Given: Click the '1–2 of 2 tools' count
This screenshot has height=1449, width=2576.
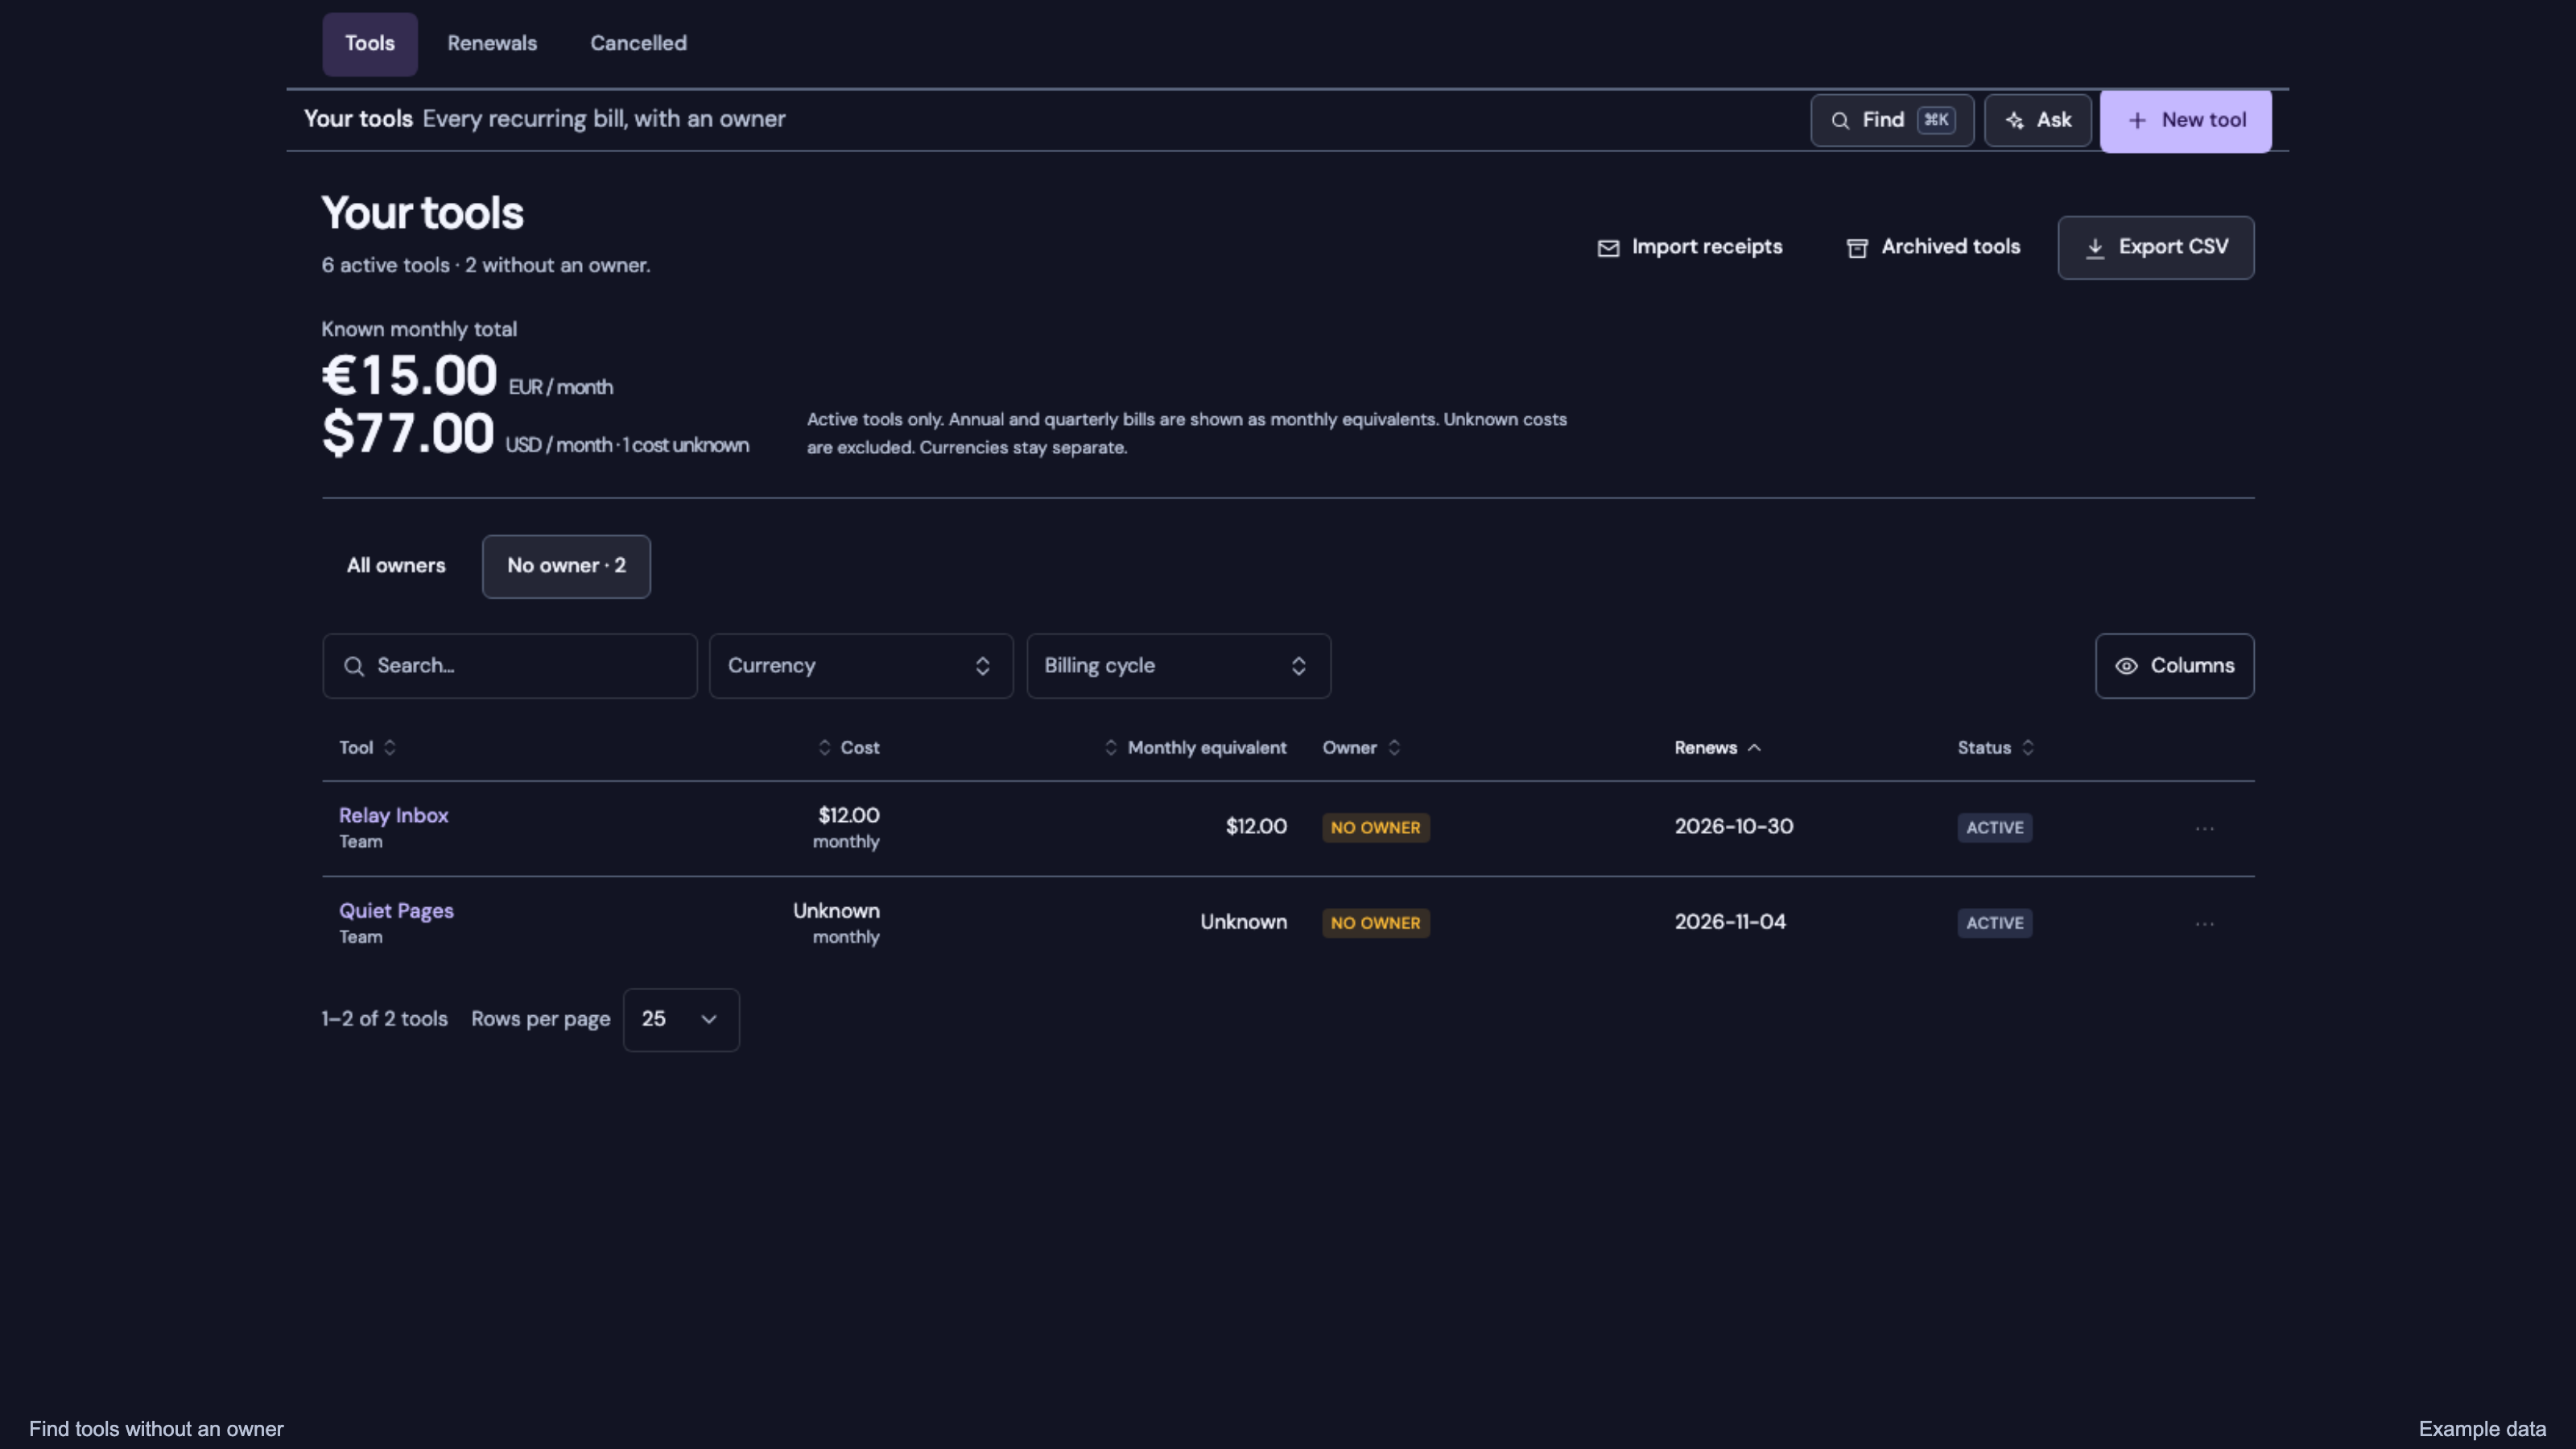Looking at the screenshot, I should coord(384,1019).
